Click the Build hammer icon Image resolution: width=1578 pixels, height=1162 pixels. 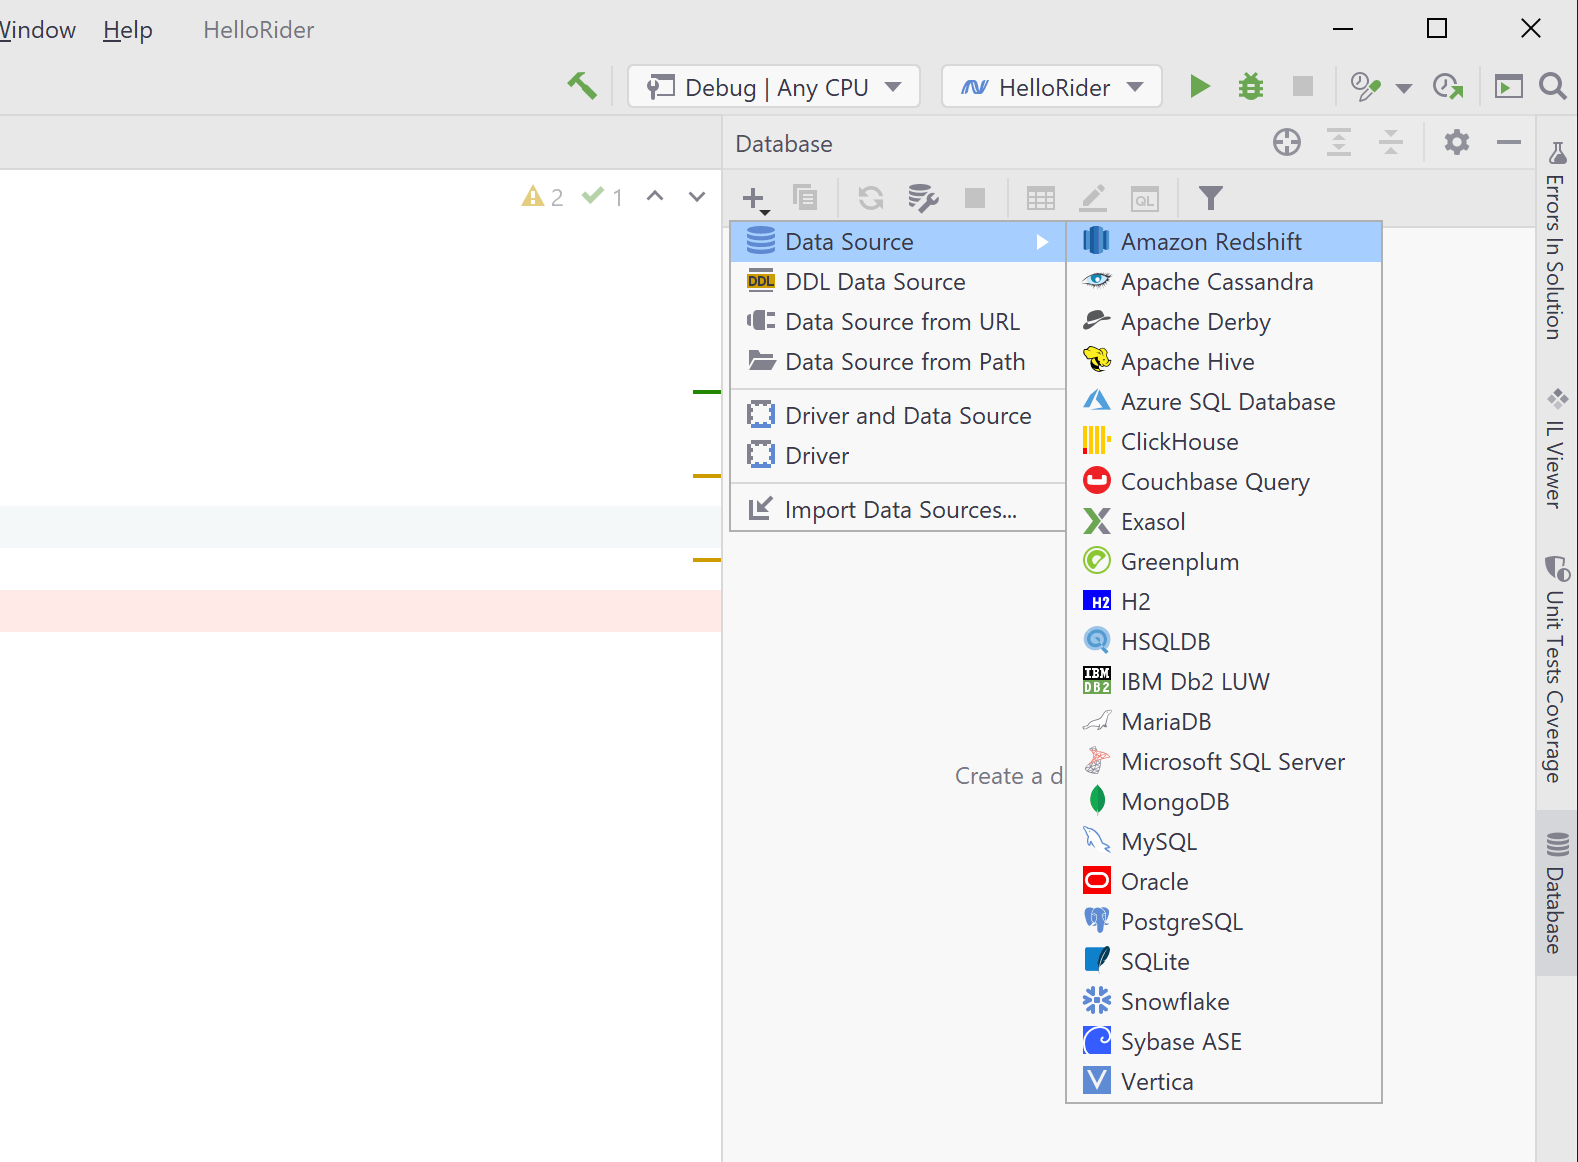tap(581, 87)
